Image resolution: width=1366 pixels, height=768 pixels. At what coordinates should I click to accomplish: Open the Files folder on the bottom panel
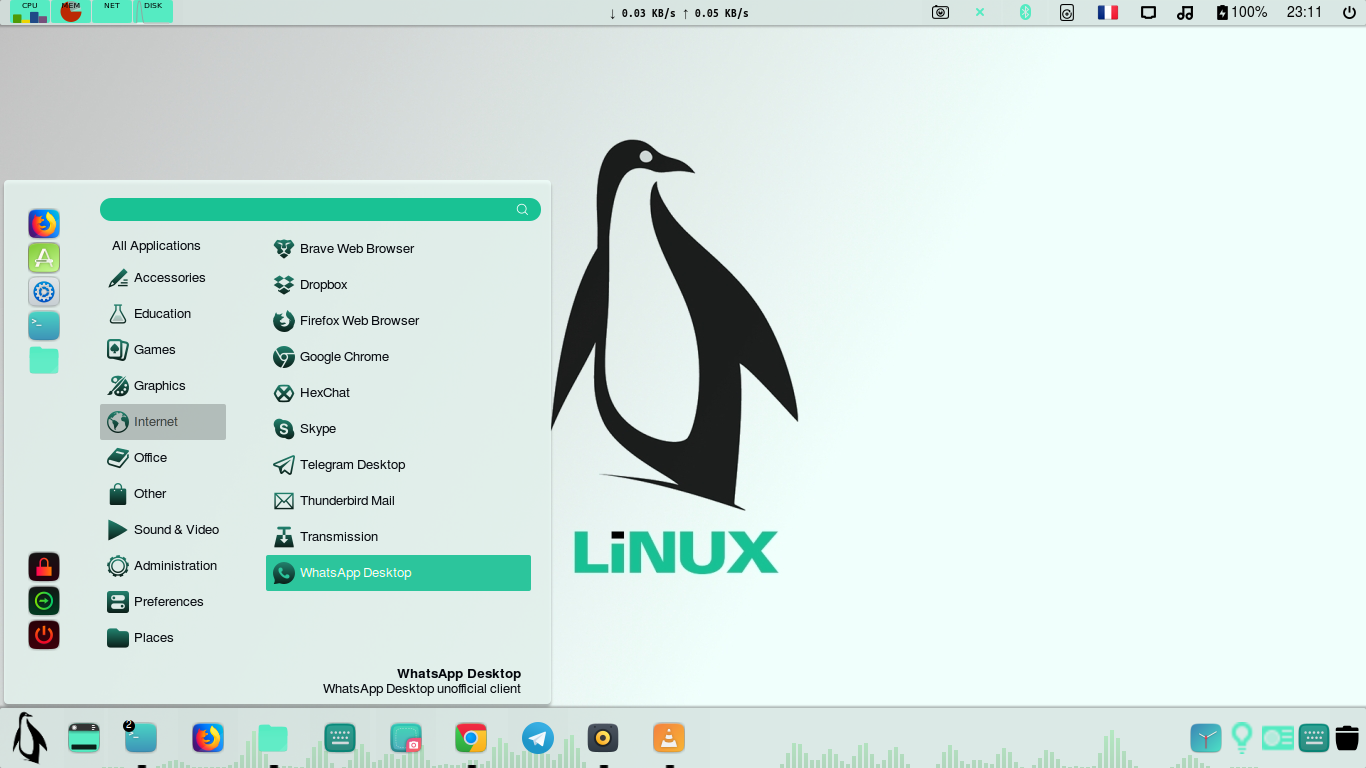(272, 739)
